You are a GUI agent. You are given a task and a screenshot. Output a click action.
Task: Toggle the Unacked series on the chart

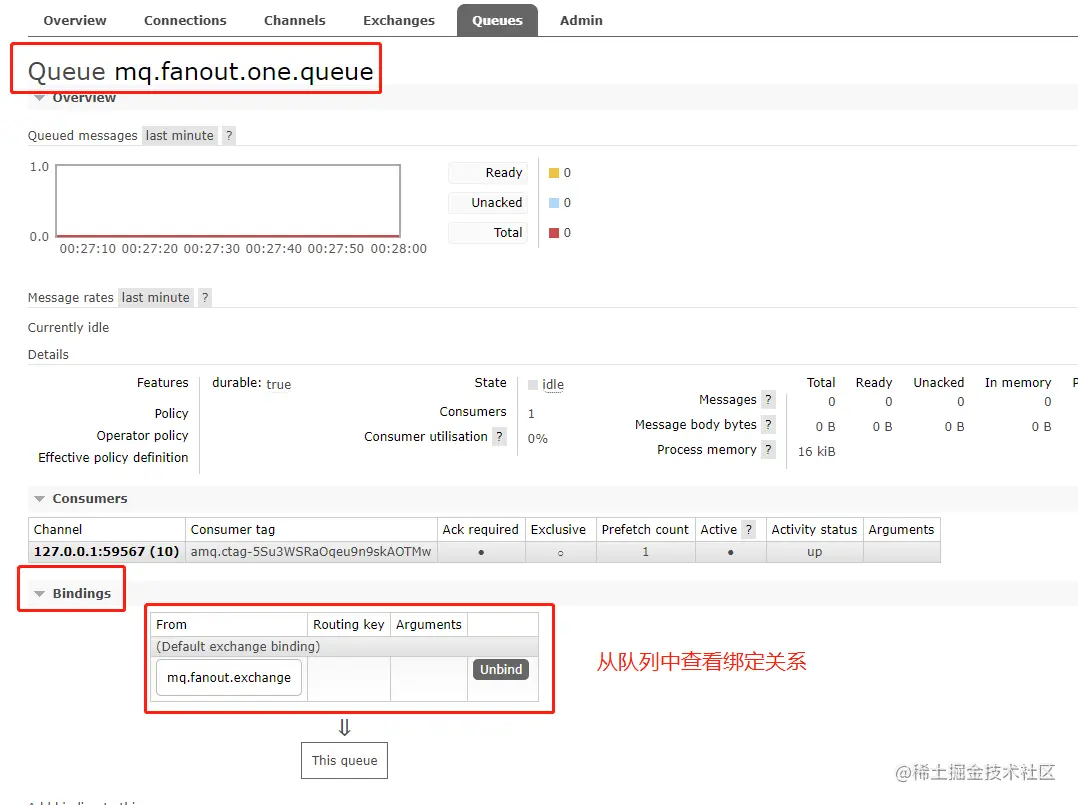pos(487,202)
